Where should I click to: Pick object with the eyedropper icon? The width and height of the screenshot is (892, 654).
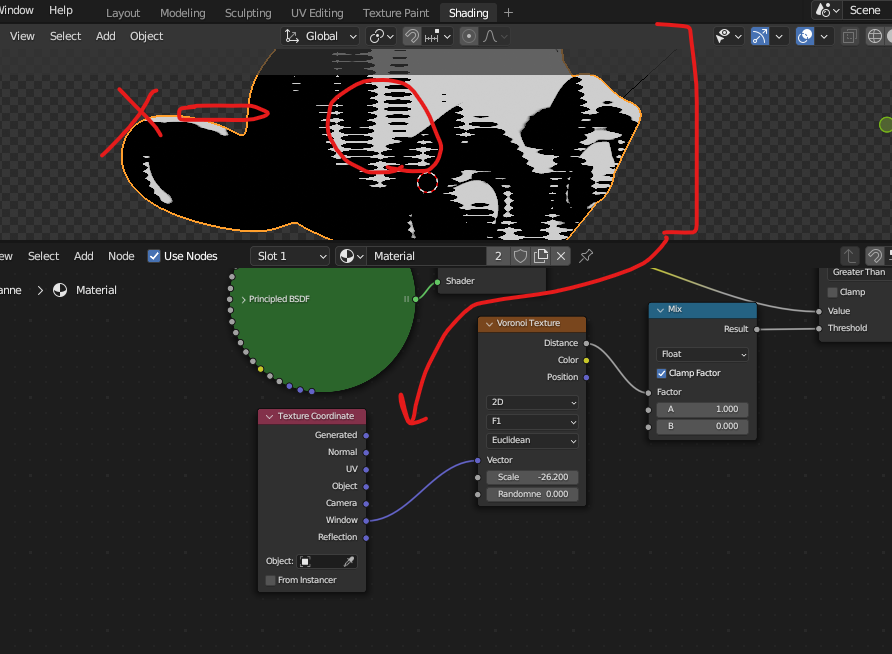349,562
